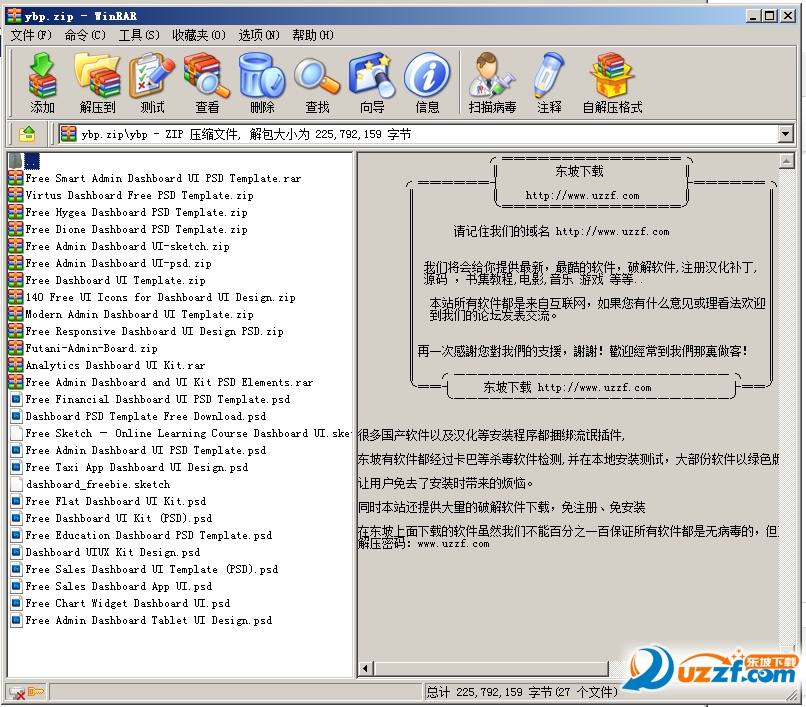Select Free Hygea Dashboard PSD Template.zip
Screen dimensions: 806x707
(x=136, y=212)
